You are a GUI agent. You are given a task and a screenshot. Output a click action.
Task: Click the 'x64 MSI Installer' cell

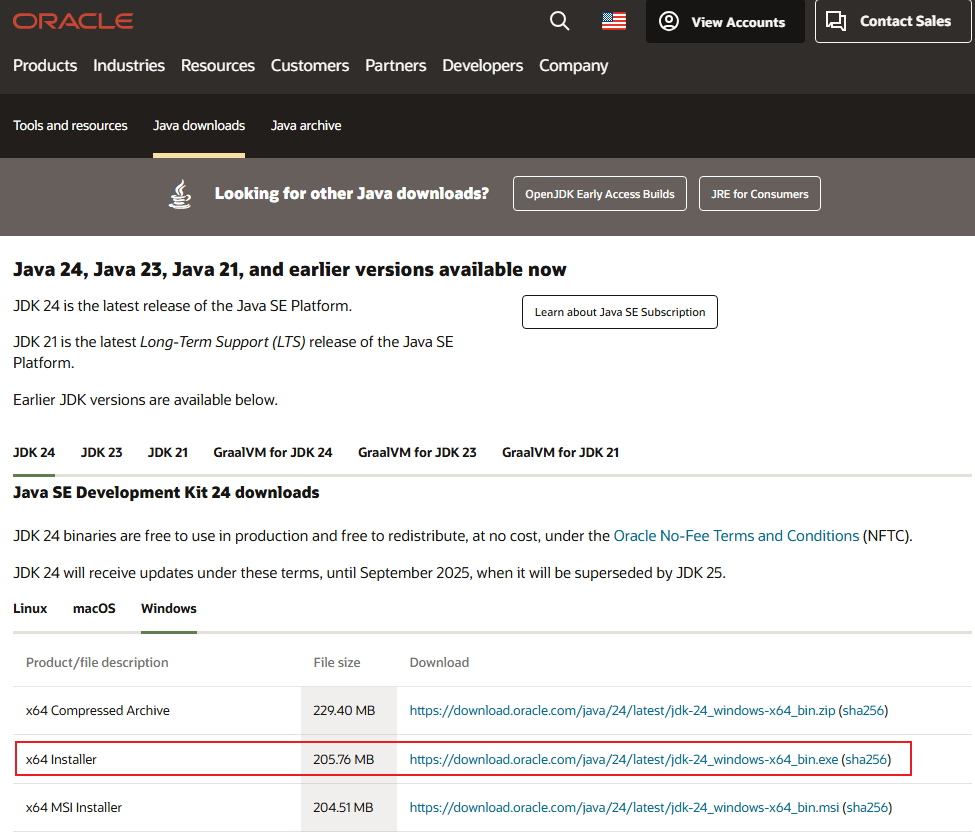coord(73,807)
